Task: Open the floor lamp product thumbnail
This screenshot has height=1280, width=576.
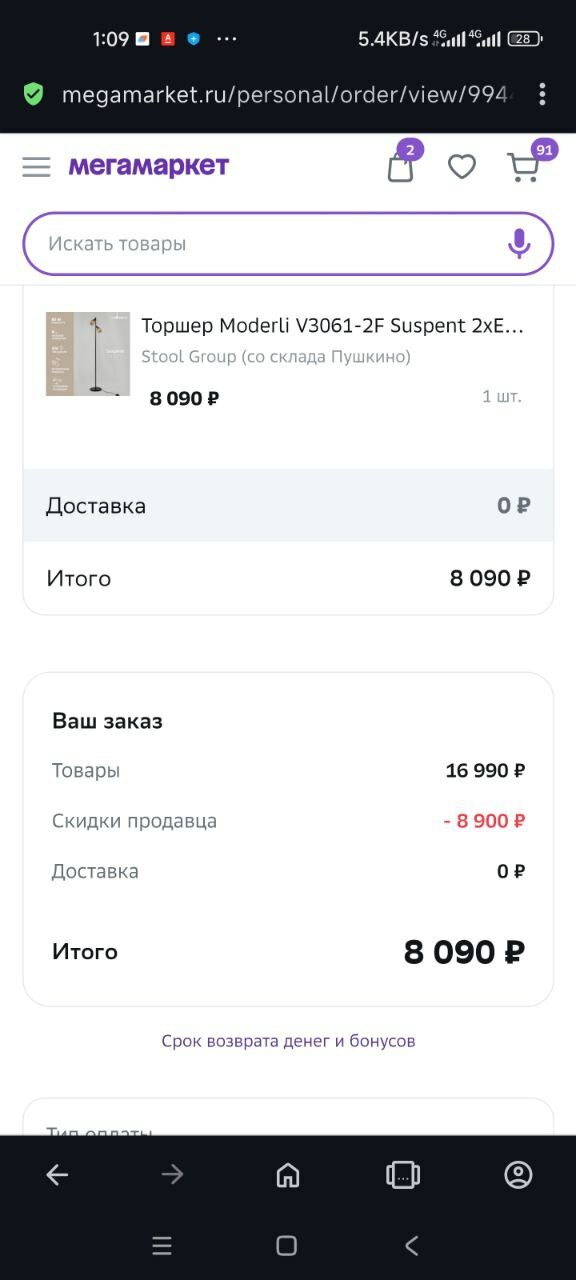Action: coord(88,354)
